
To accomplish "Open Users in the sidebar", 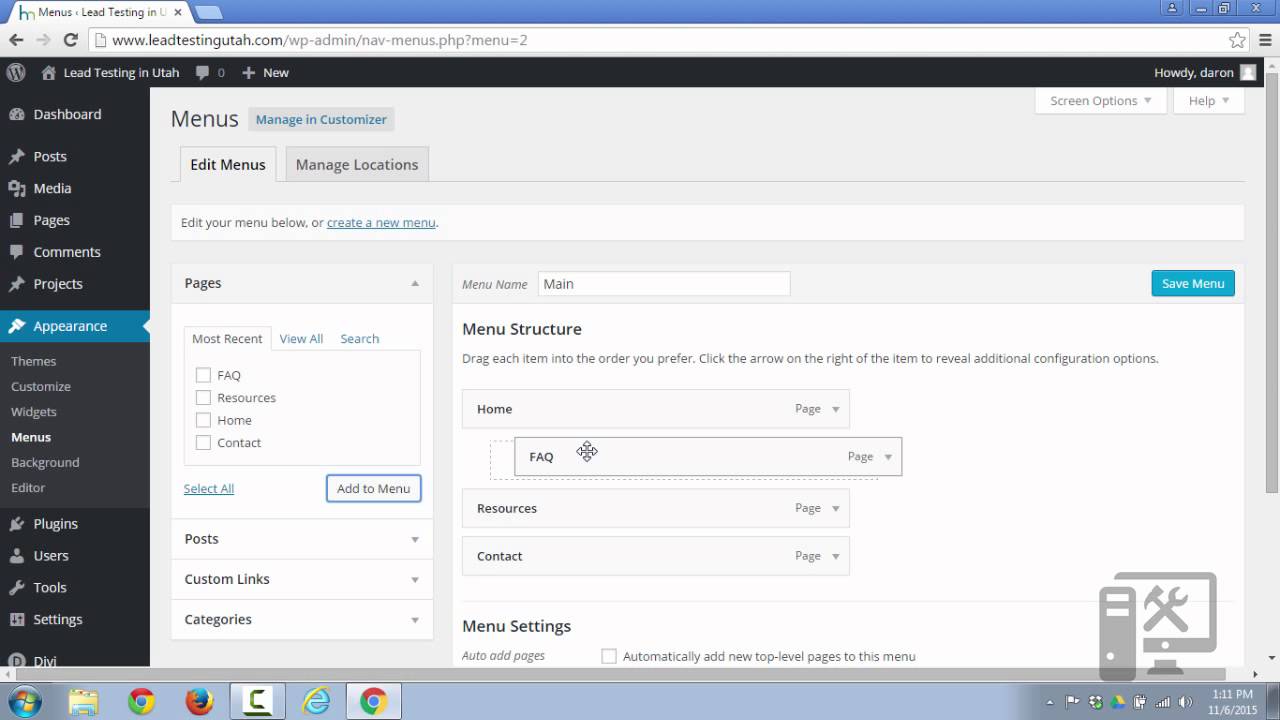I will click(x=51, y=555).
